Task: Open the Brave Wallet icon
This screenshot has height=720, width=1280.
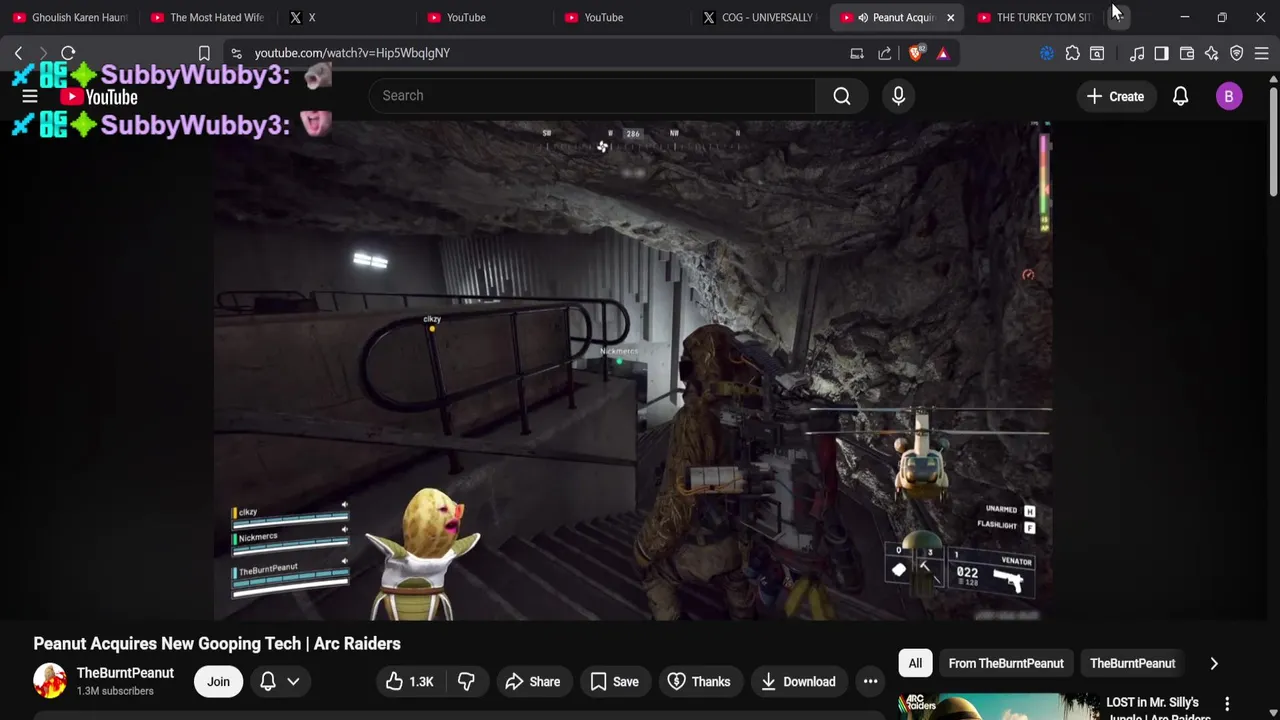Action: (1187, 53)
